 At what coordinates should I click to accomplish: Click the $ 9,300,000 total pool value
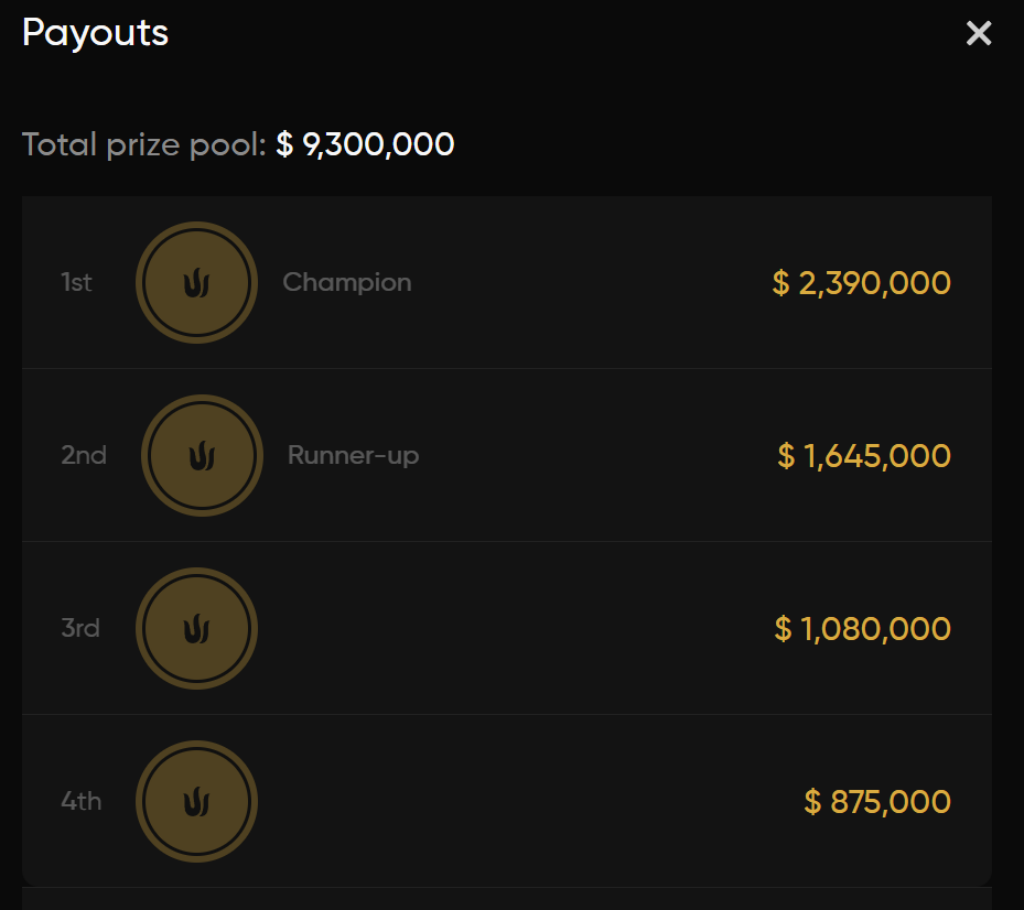[x=365, y=145]
